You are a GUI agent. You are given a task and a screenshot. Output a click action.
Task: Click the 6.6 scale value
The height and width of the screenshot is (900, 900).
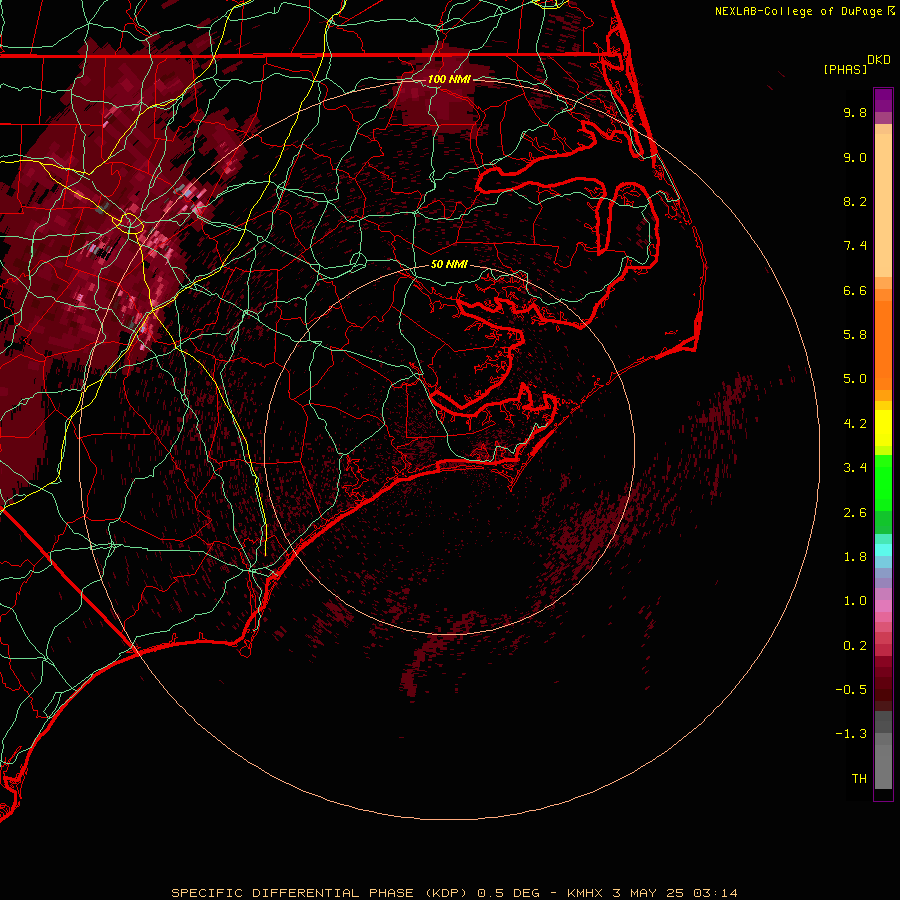(855, 291)
